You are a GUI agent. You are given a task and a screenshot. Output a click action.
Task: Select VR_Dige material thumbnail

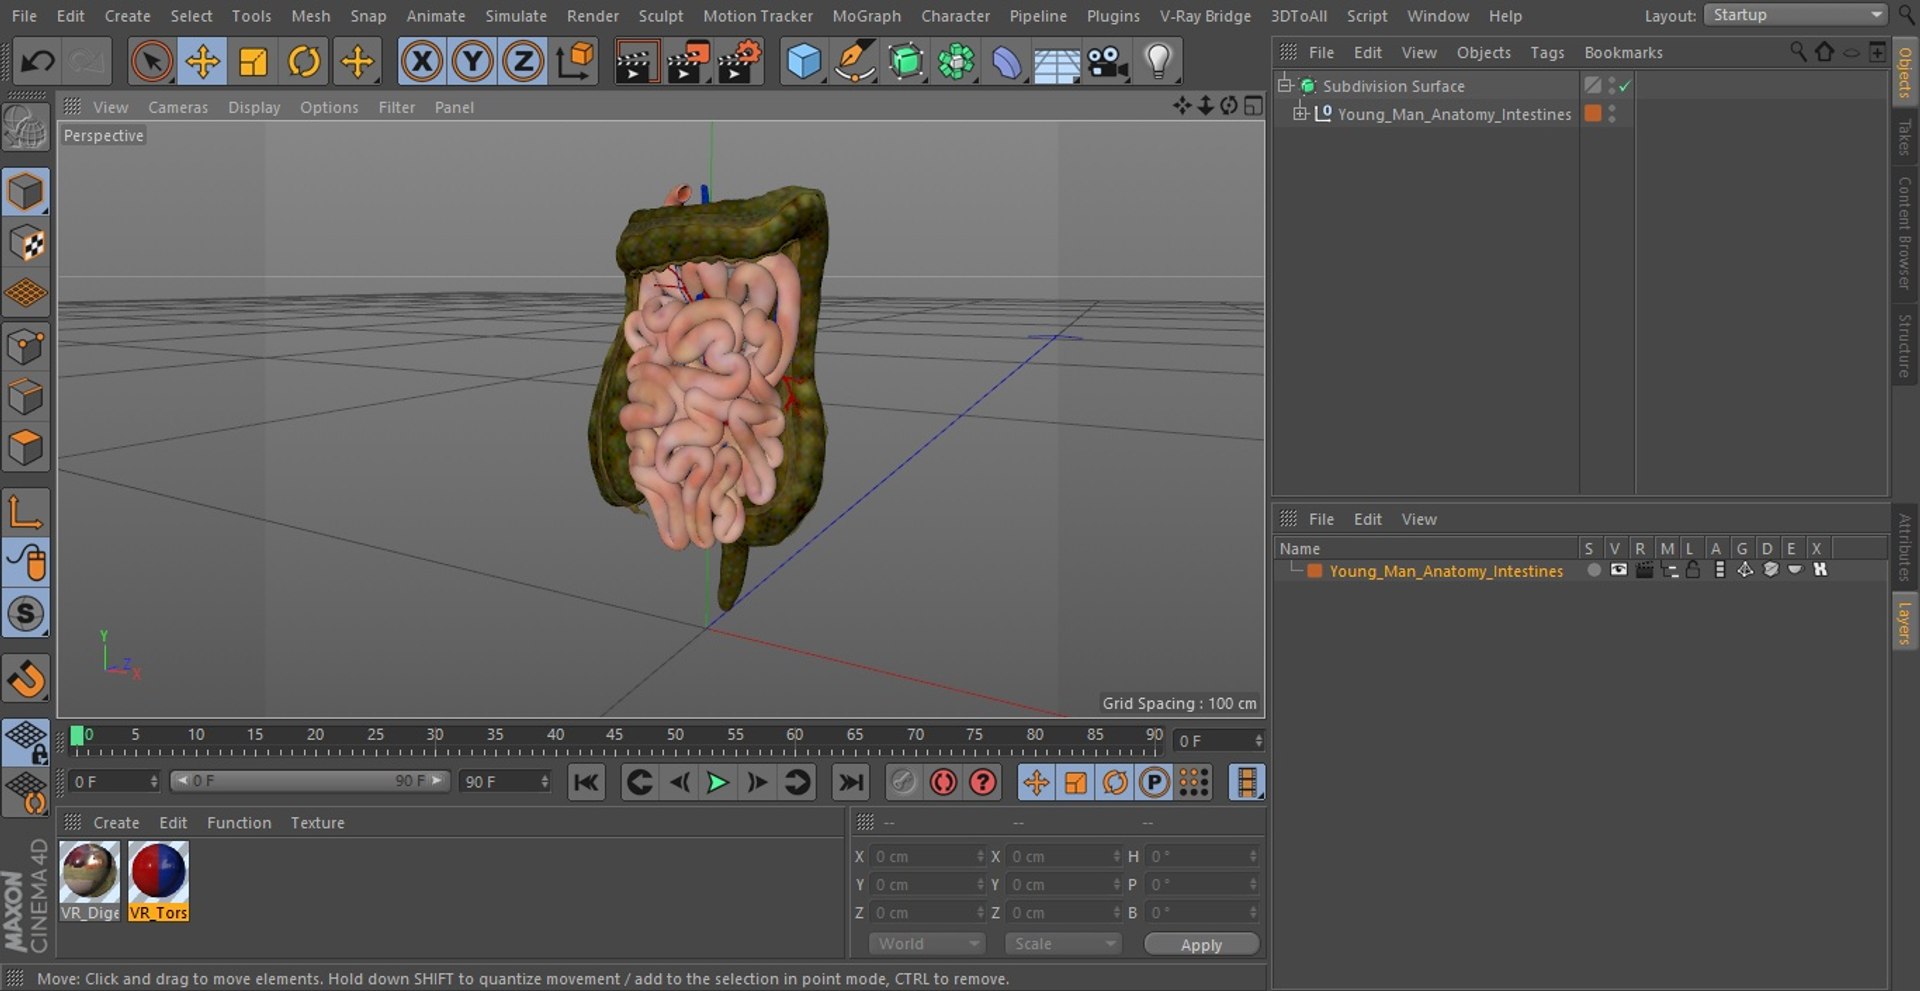pos(89,881)
